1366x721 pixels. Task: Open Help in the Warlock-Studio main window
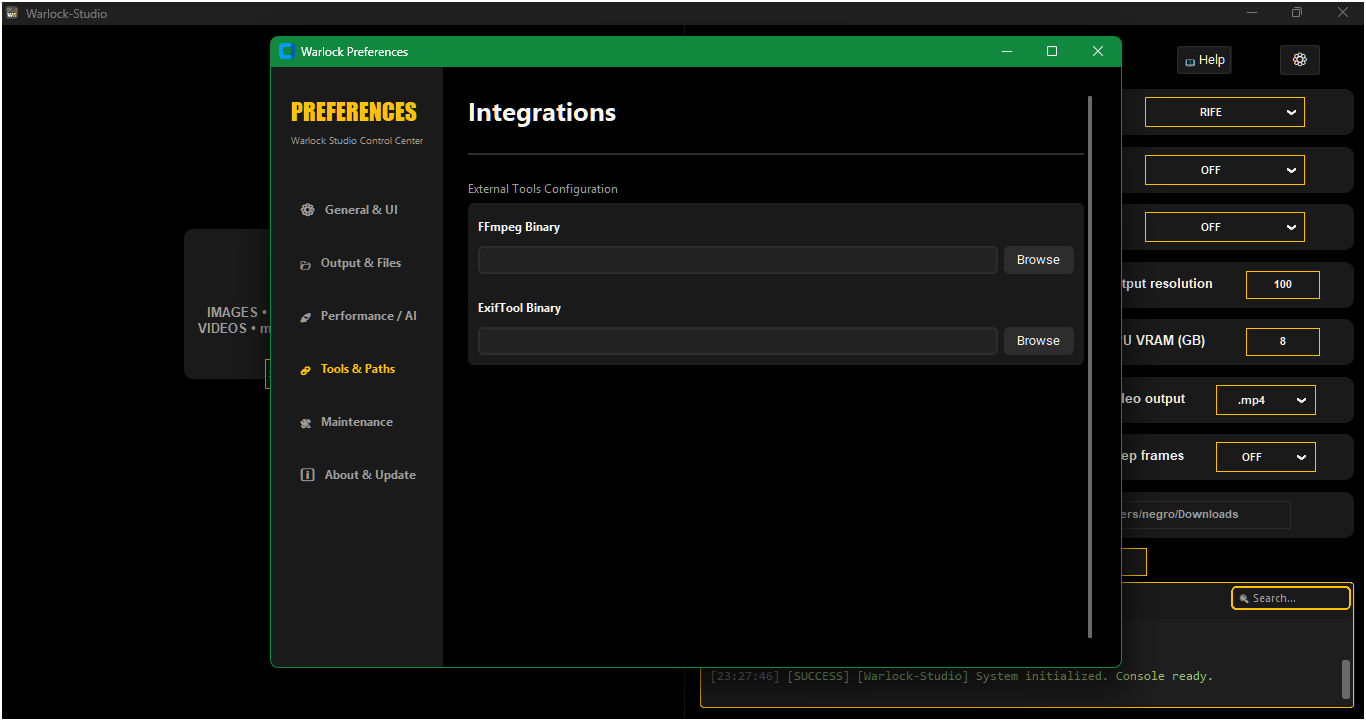click(x=1204, y=60)
